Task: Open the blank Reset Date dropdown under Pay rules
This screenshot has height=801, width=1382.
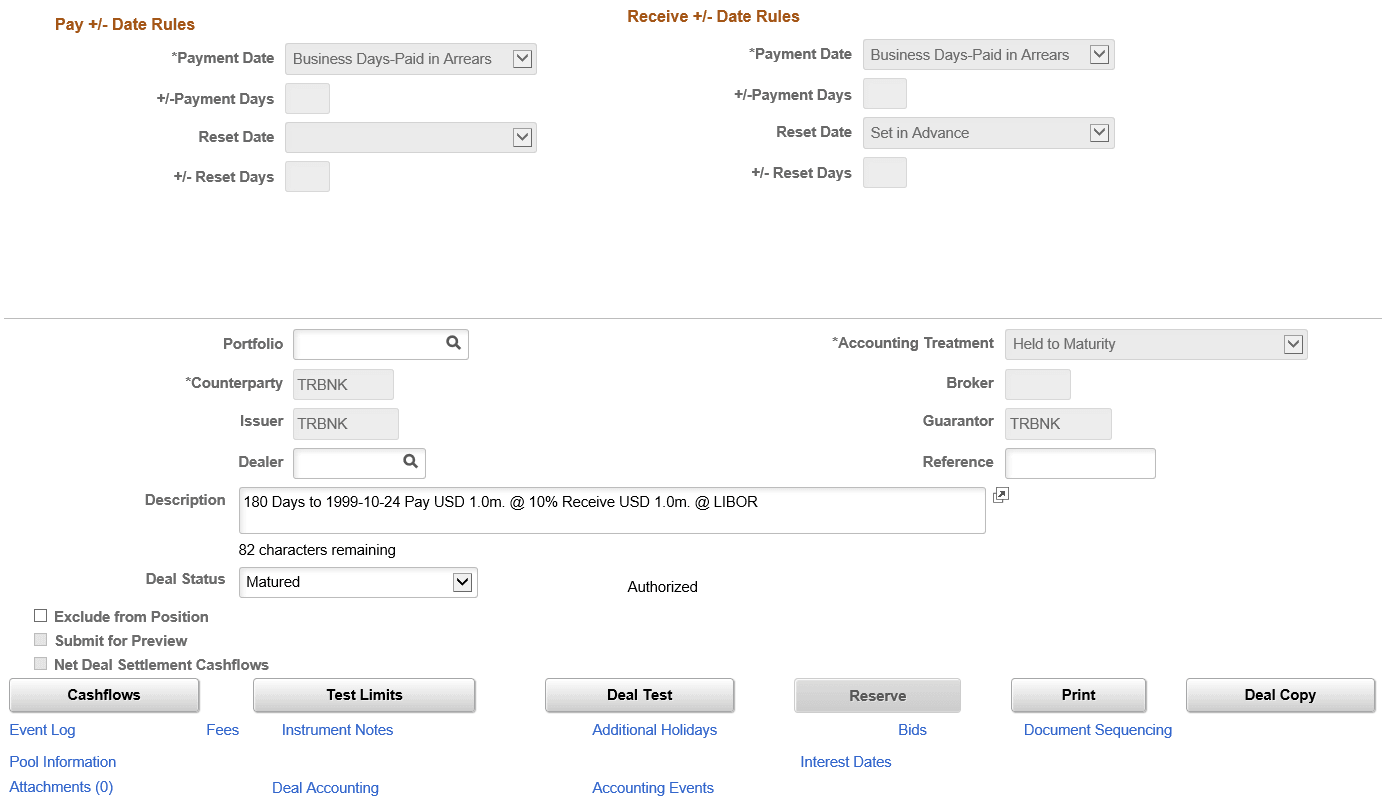Action: tap(522, 137)
